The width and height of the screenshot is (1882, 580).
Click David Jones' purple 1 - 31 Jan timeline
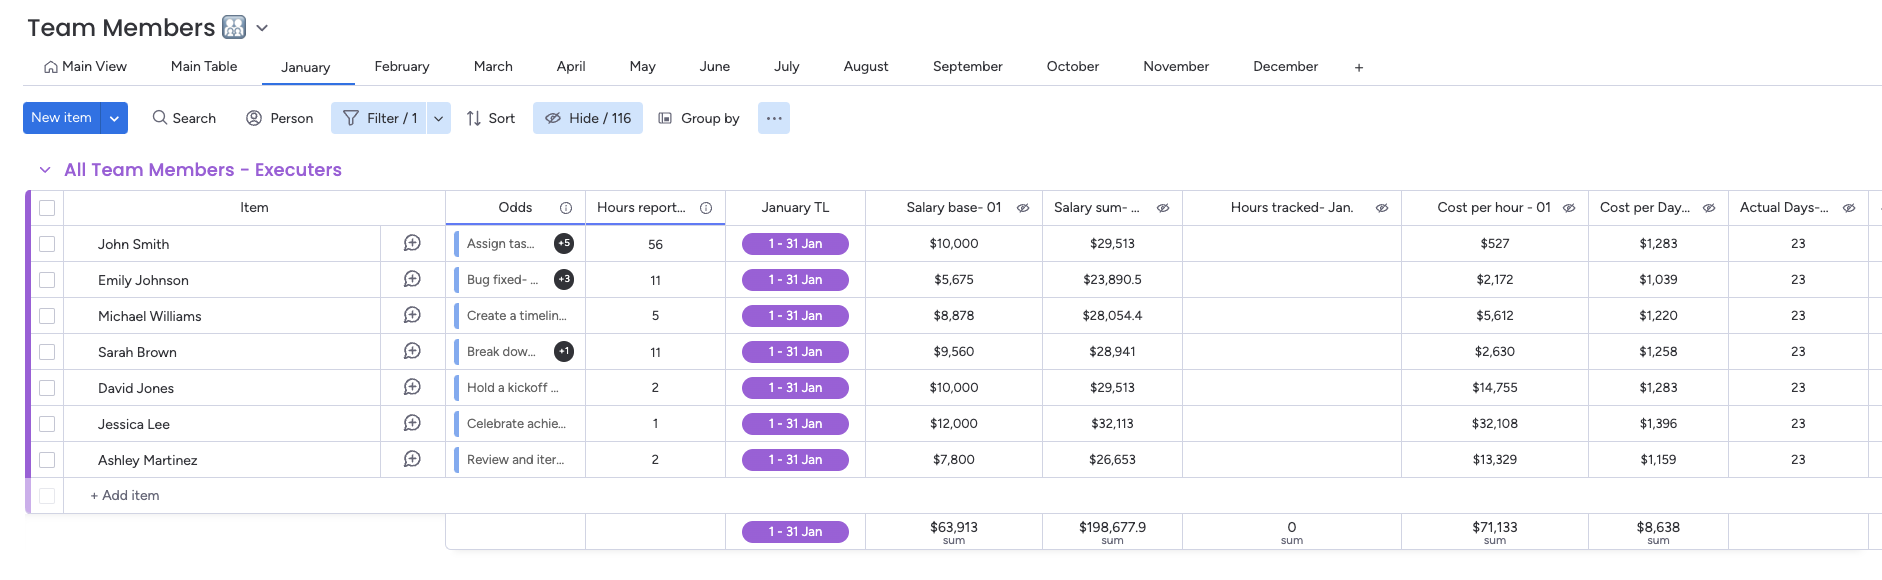click(x=795, y=388)
